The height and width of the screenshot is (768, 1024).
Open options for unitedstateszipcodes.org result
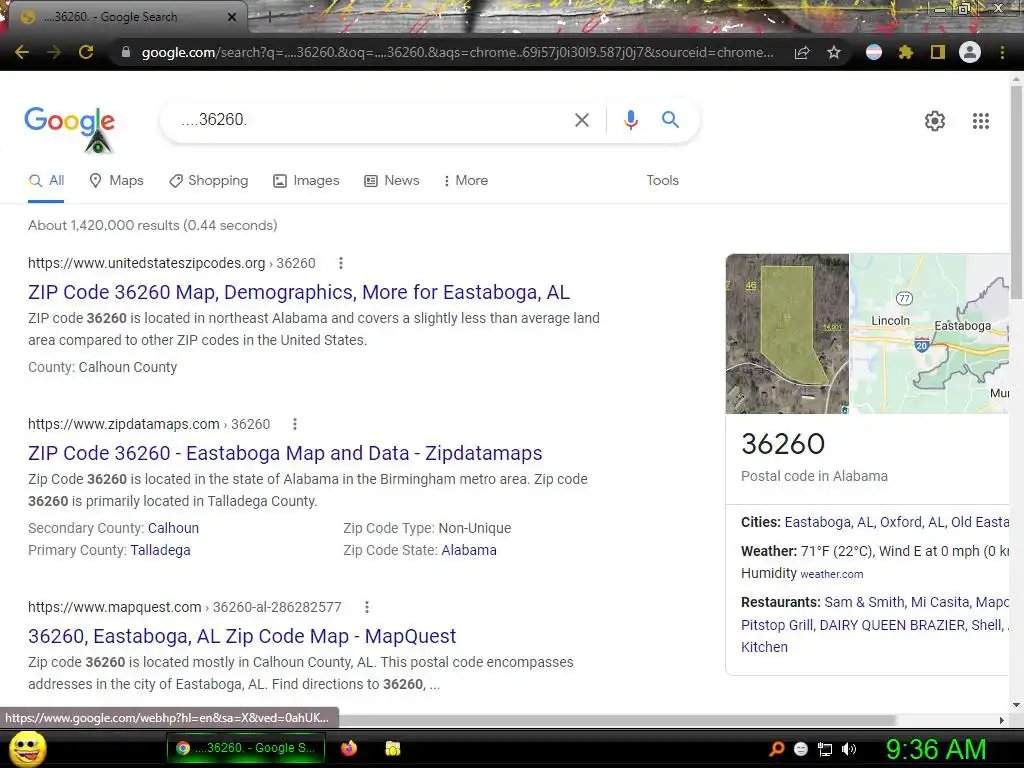(x=340, y=263)
